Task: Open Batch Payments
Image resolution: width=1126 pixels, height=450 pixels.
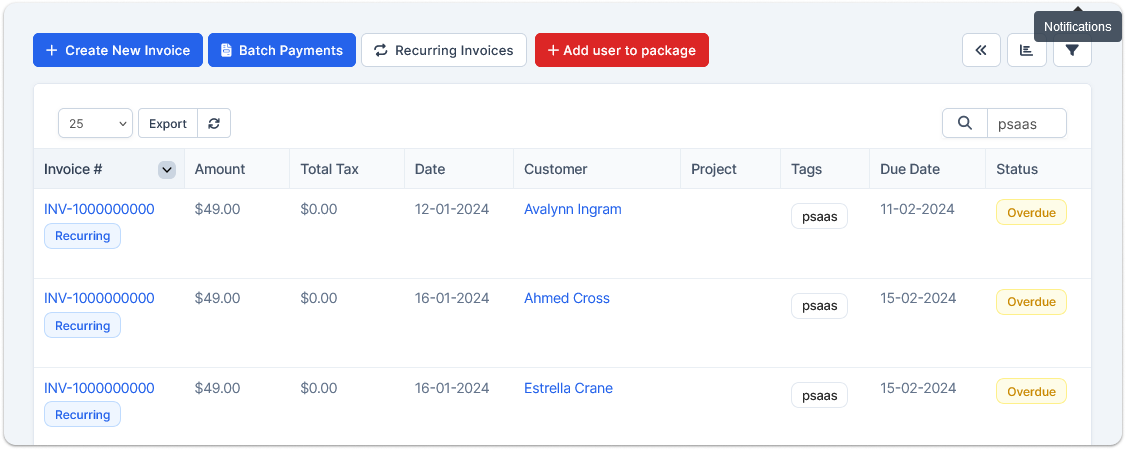Action: 282,50
